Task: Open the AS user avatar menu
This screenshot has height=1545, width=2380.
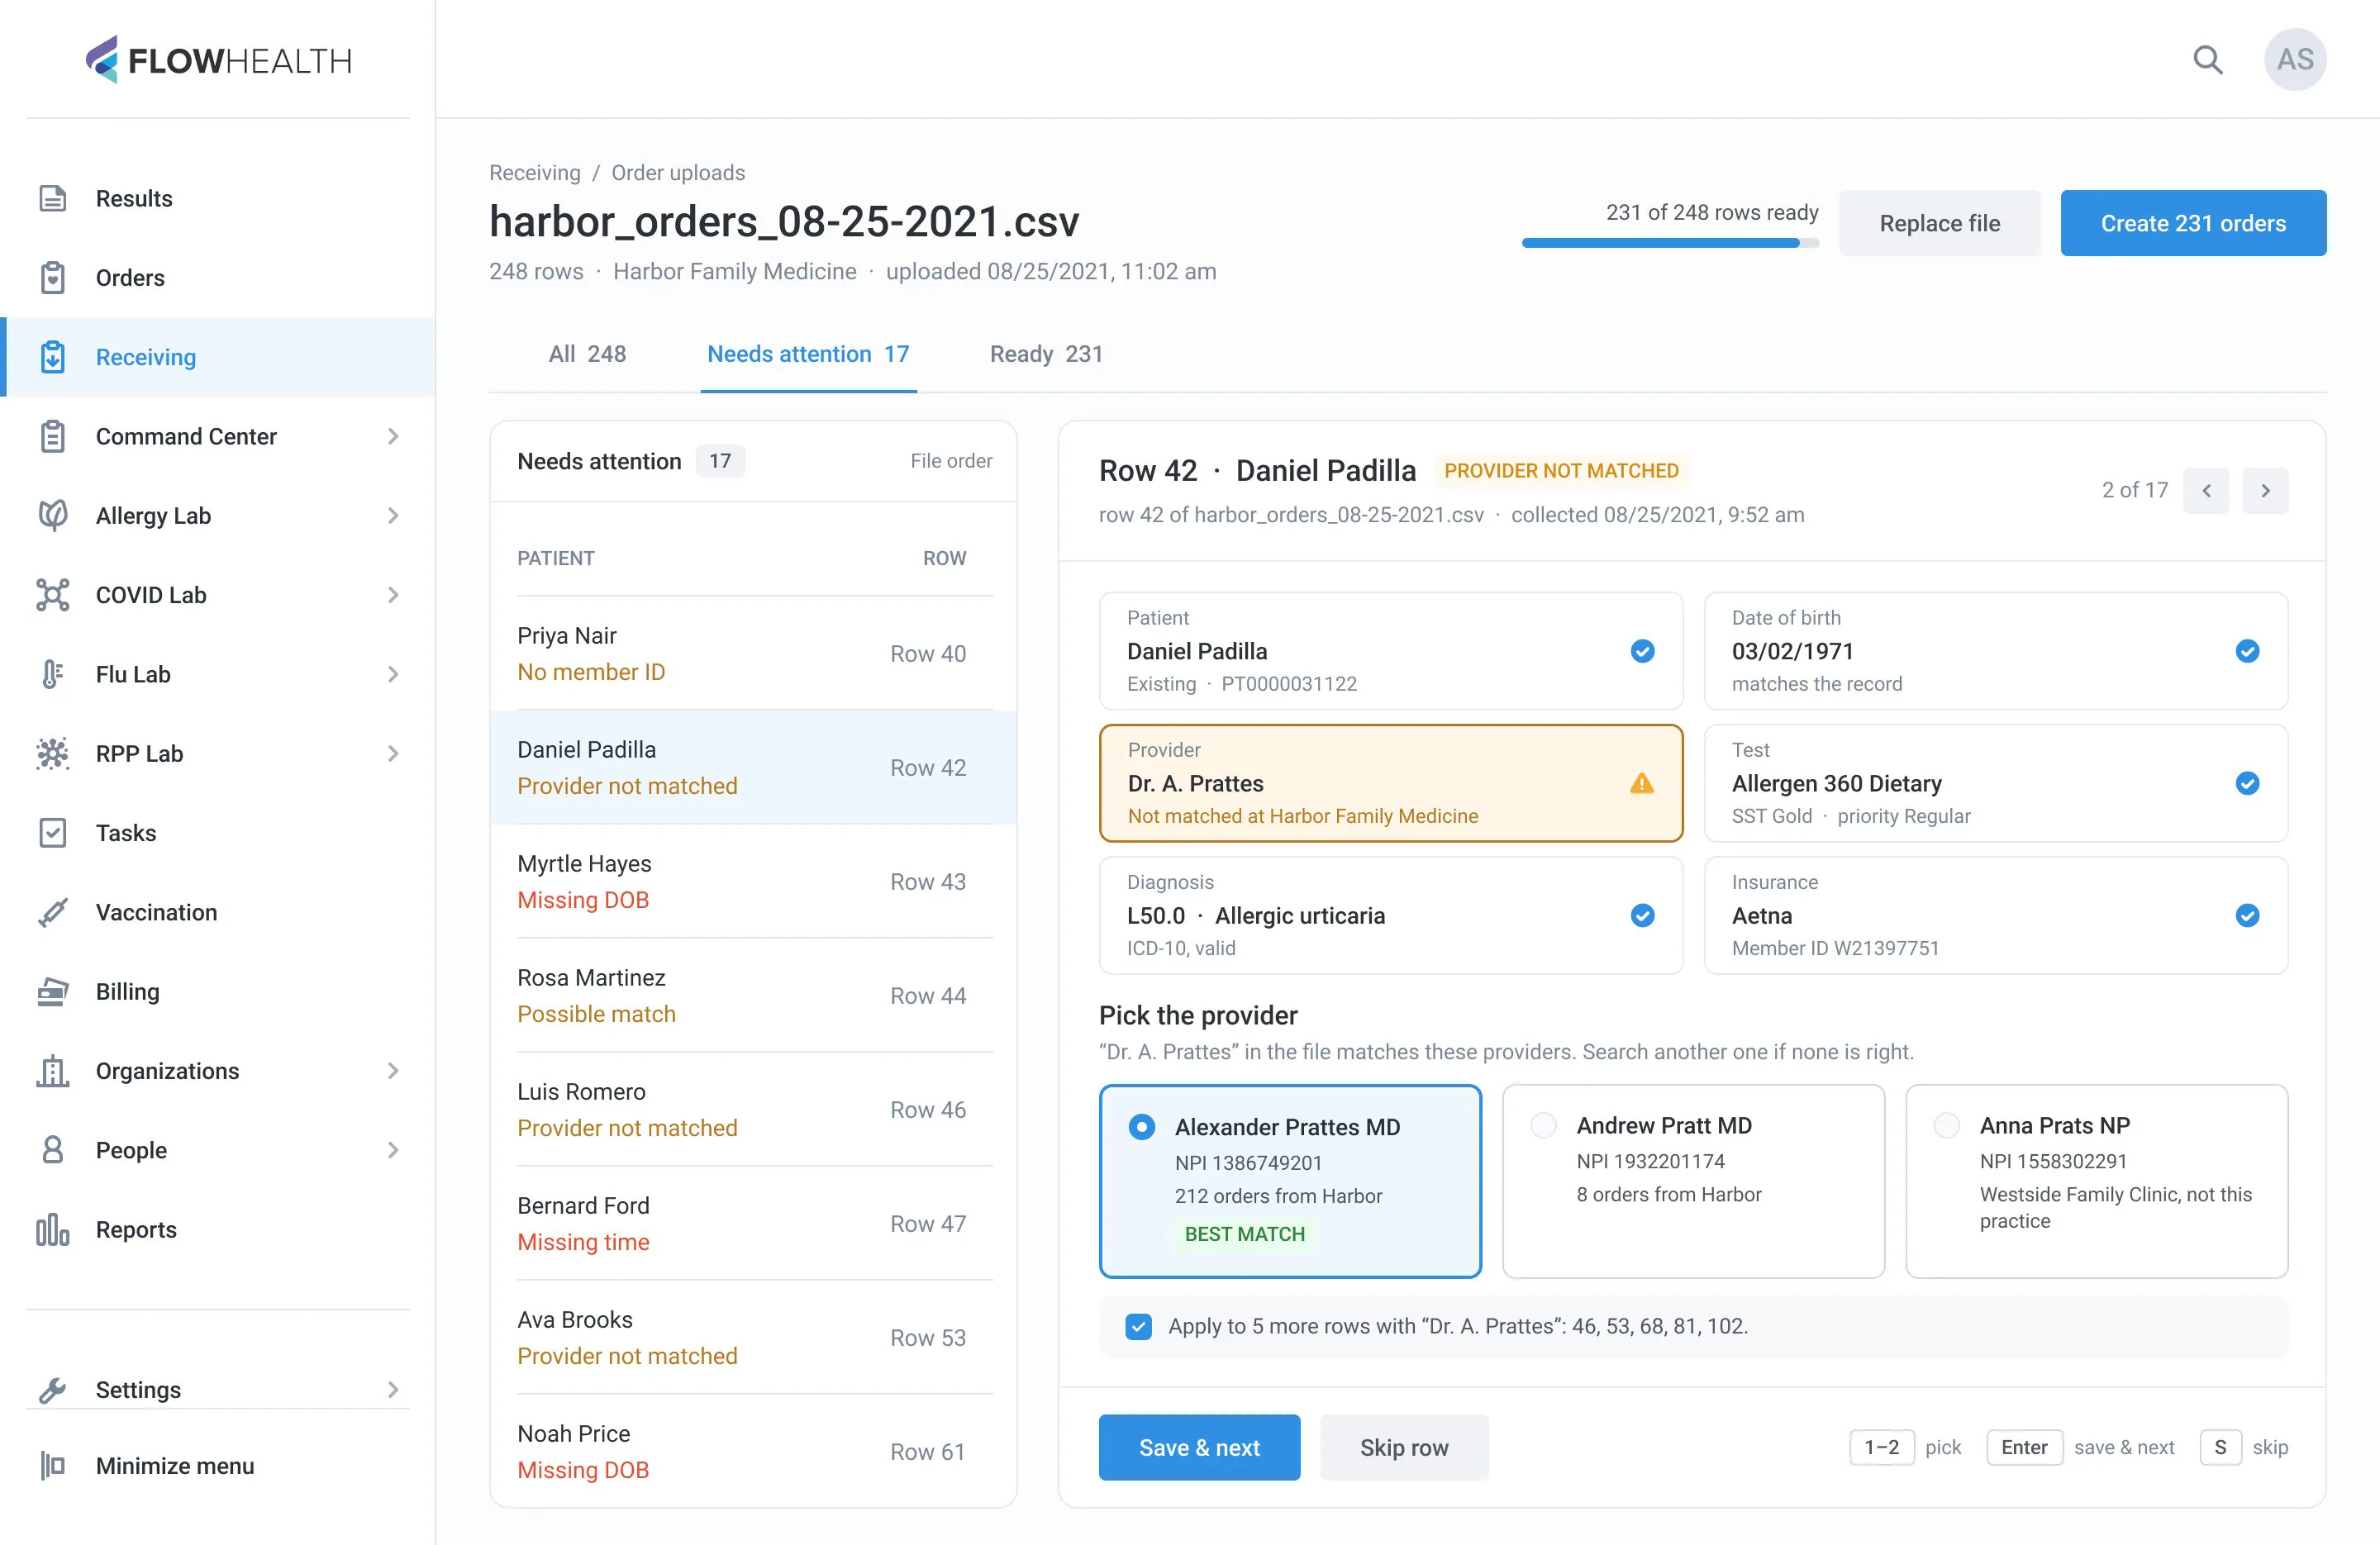Action: click(x=2294, y=60)
